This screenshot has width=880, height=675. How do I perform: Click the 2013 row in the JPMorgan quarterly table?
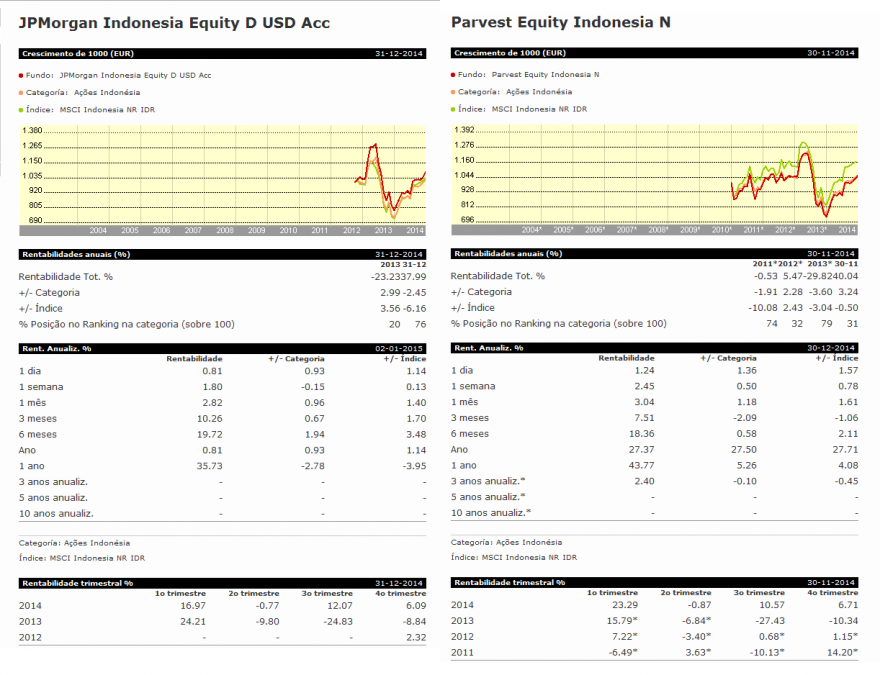pyautogui.click(x=222, y=622)
